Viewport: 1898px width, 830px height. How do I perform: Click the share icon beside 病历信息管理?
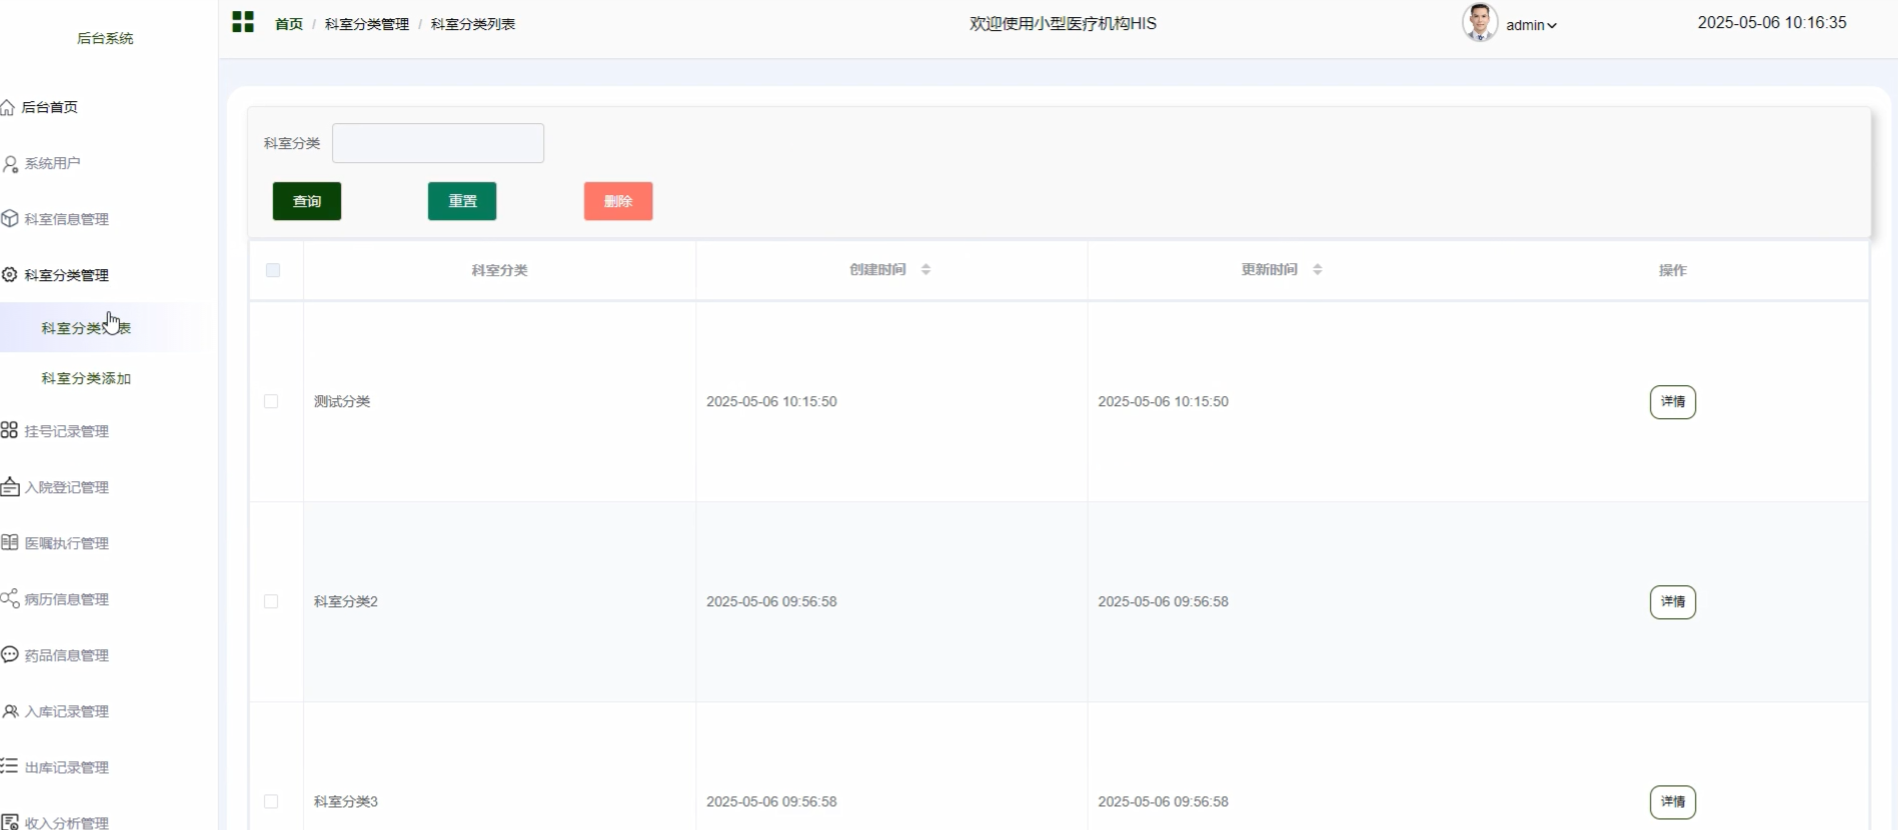(x=10, y=598)
